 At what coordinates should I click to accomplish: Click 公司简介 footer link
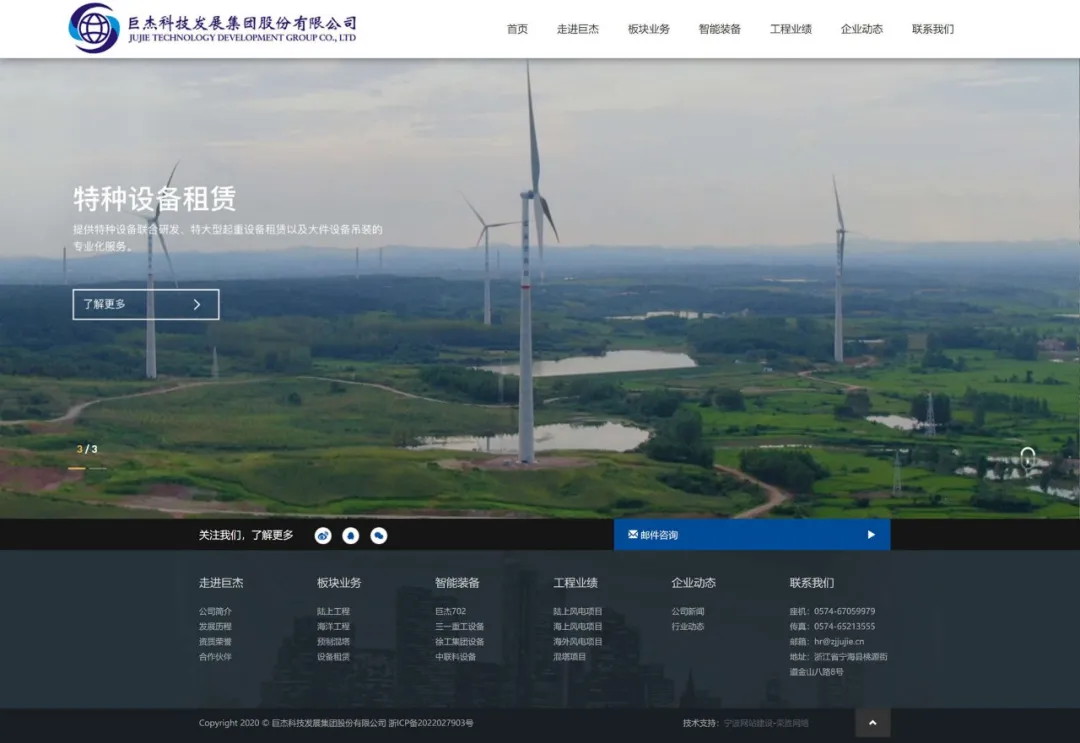(x=215, y=611)
